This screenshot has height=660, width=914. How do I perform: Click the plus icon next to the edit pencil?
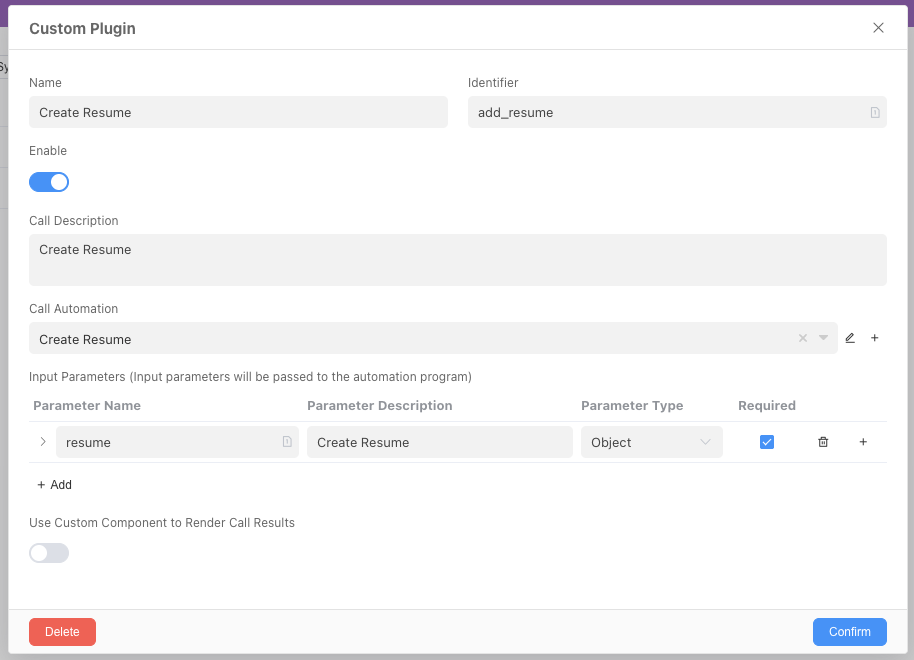[874, 338]
